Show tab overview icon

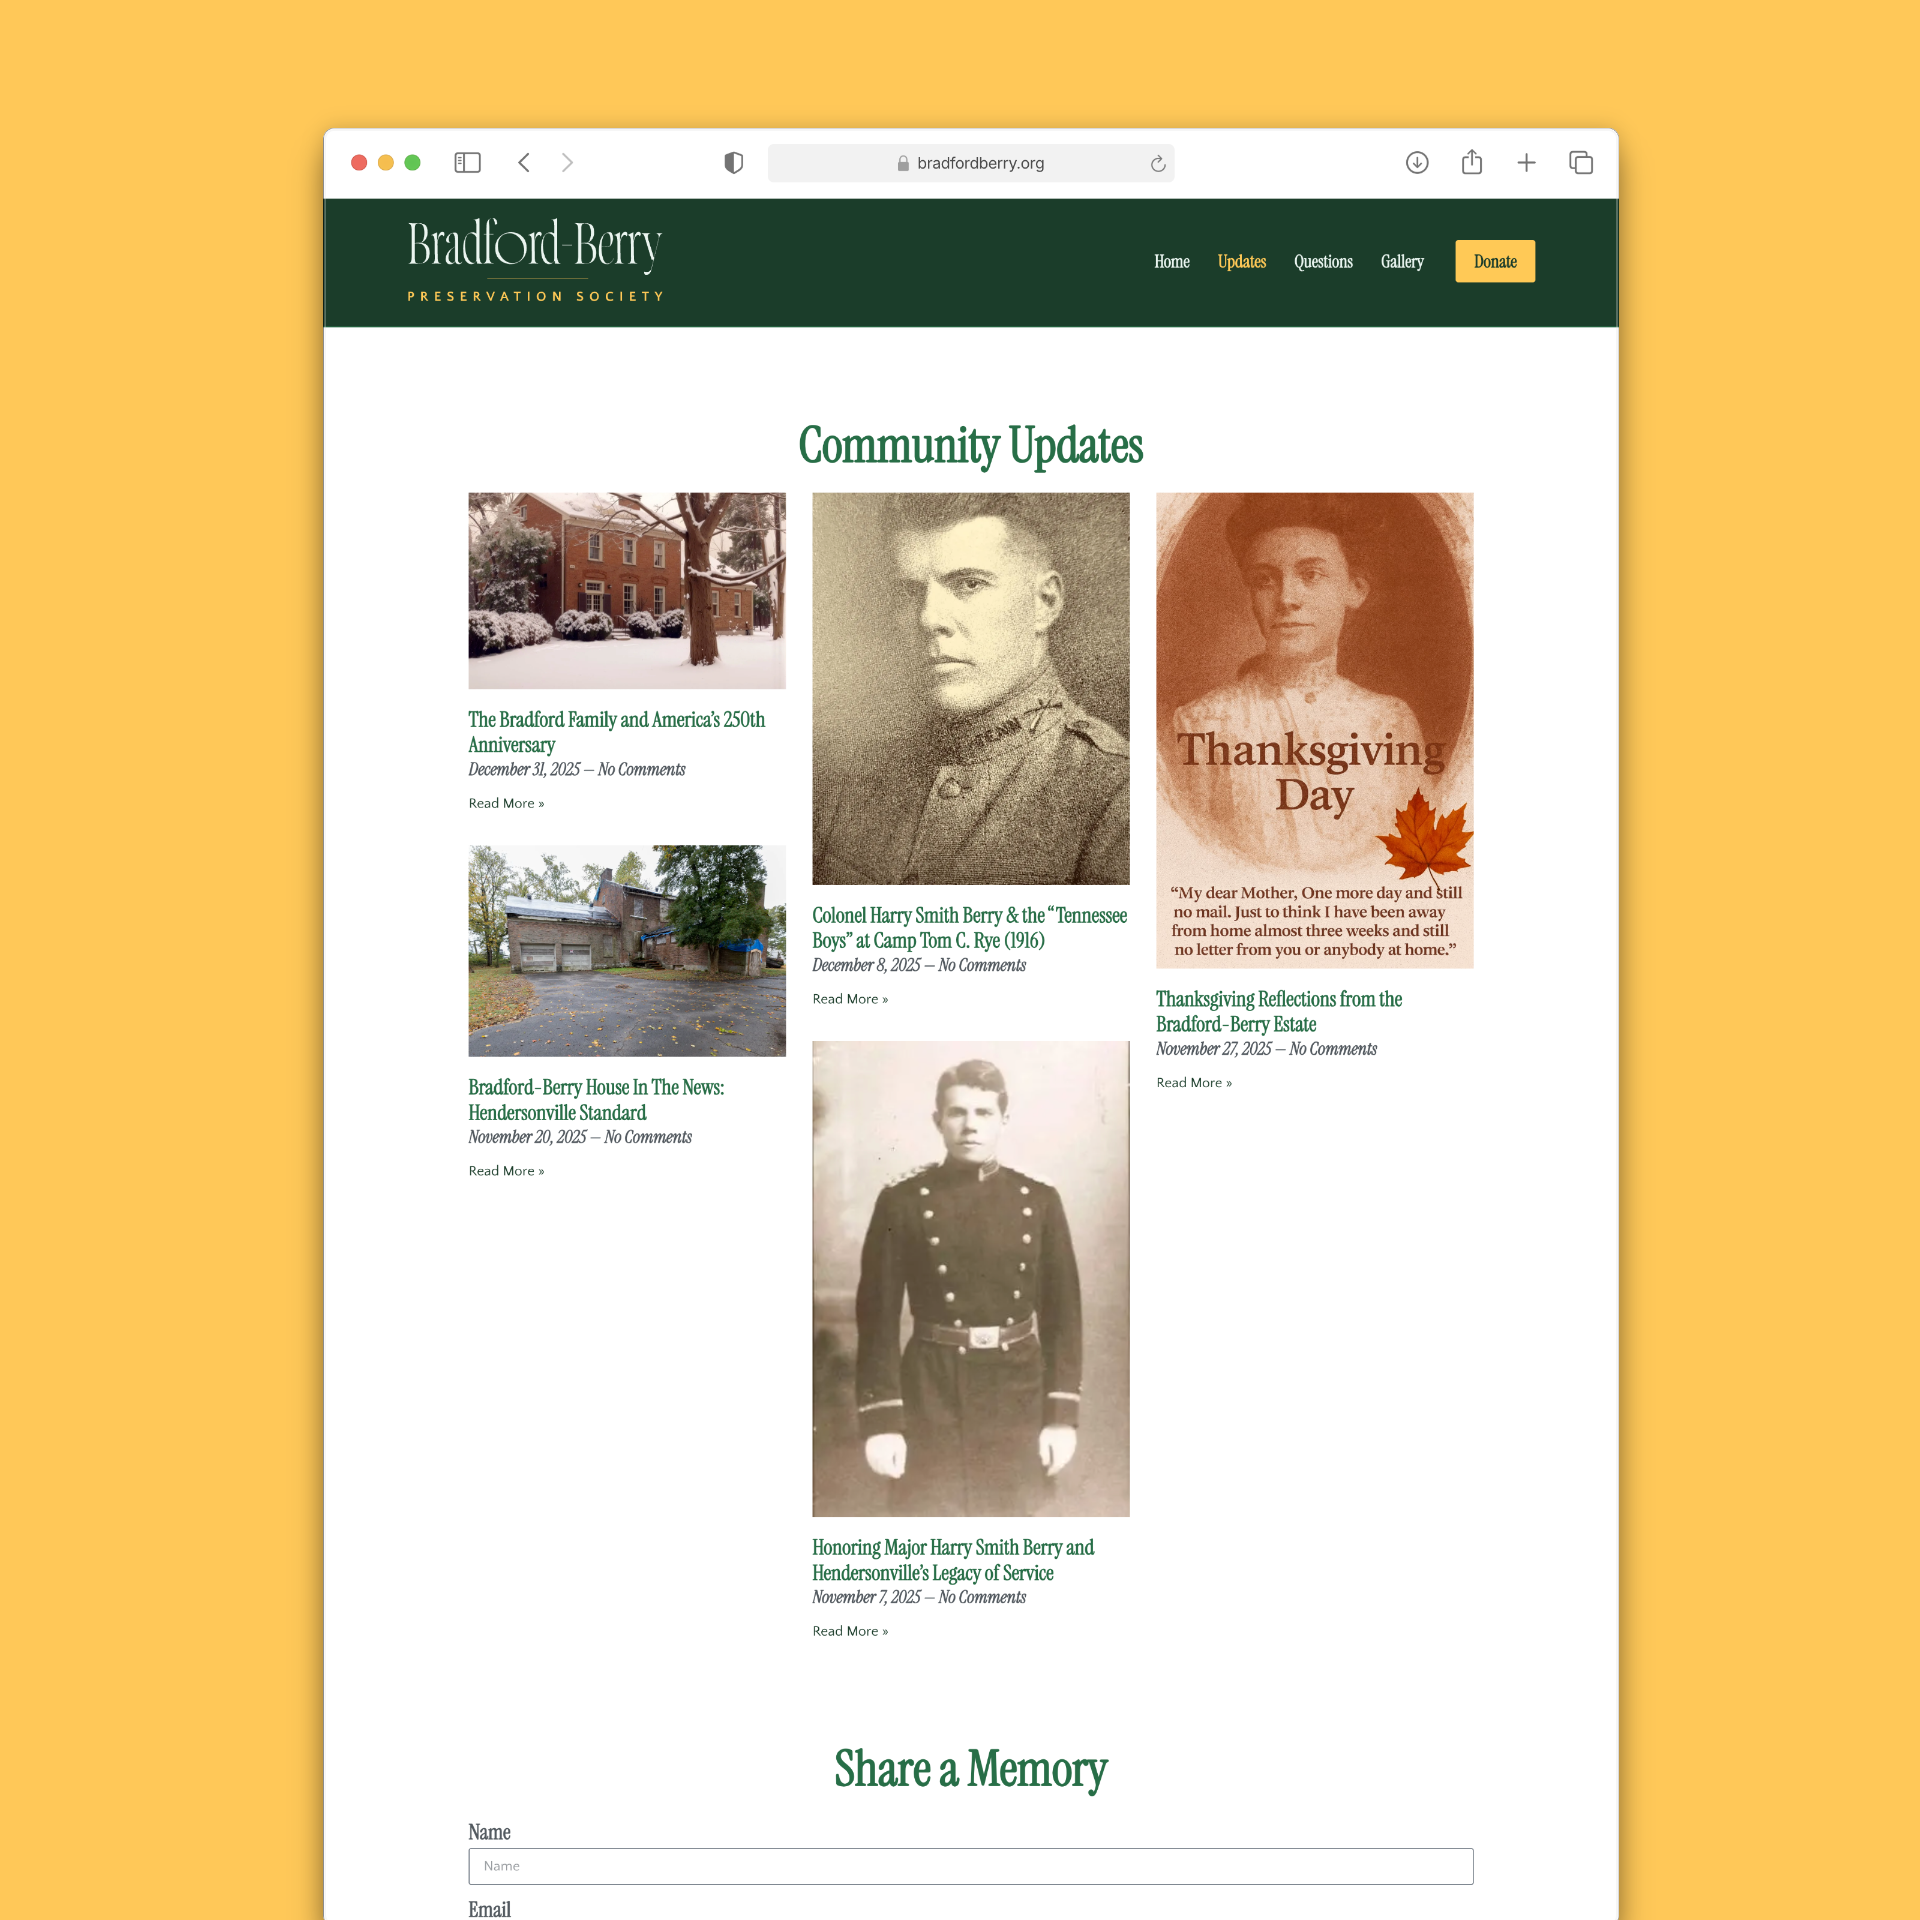coord(1581,163)
